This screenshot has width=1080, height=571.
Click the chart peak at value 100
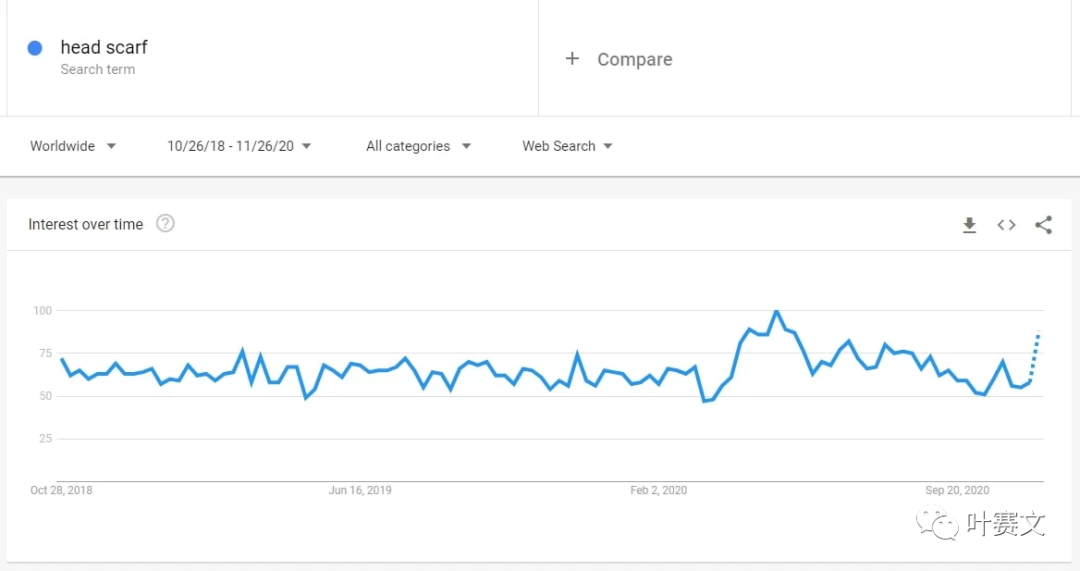click(x=776, y=312)
